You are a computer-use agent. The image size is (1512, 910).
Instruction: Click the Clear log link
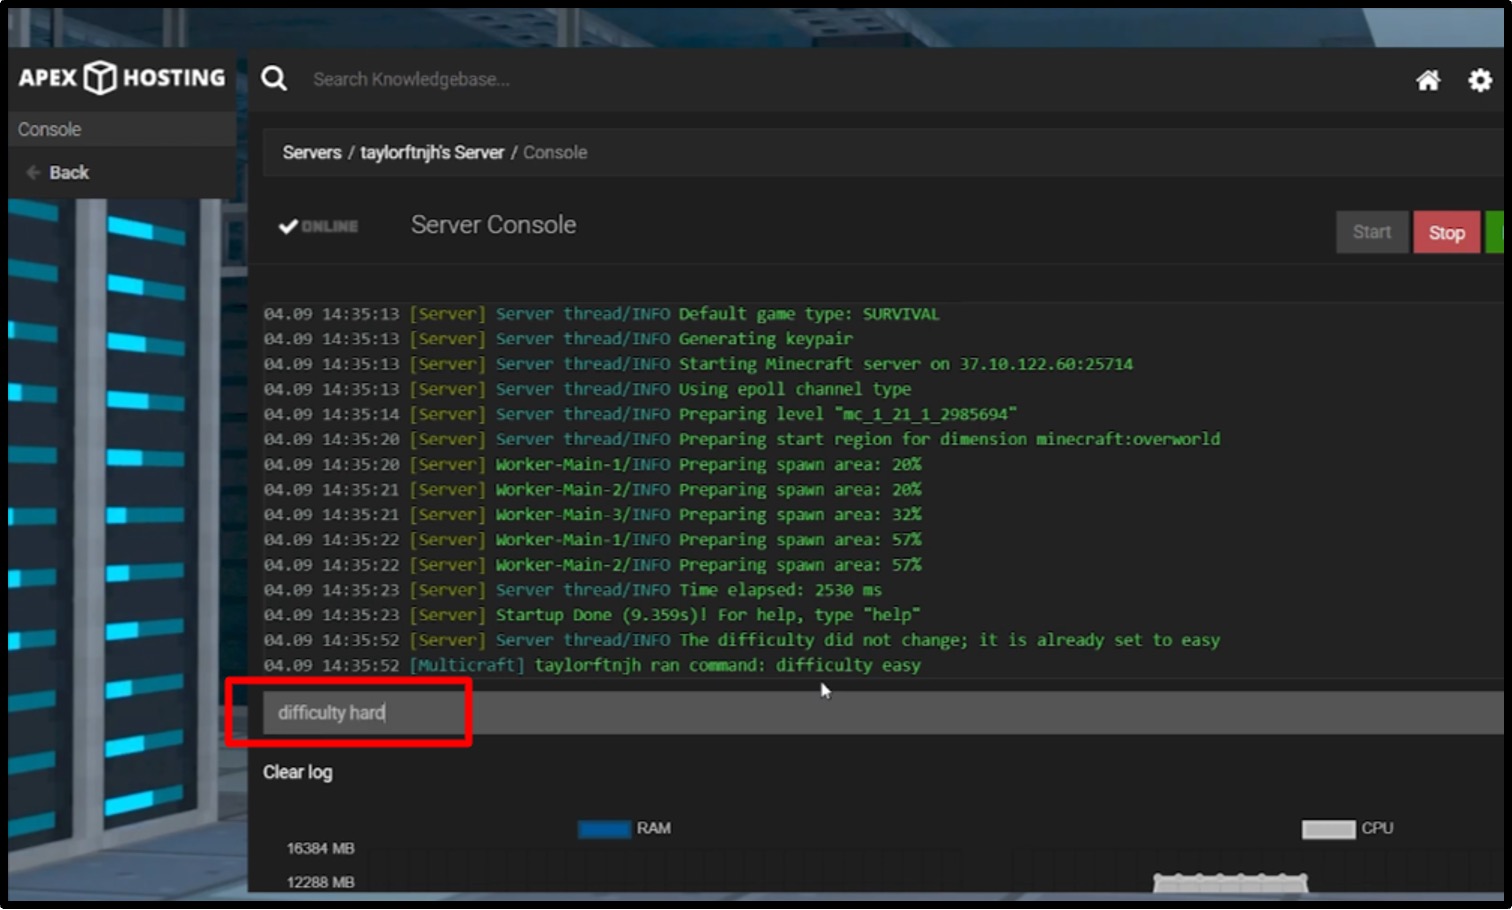point(297,772)
